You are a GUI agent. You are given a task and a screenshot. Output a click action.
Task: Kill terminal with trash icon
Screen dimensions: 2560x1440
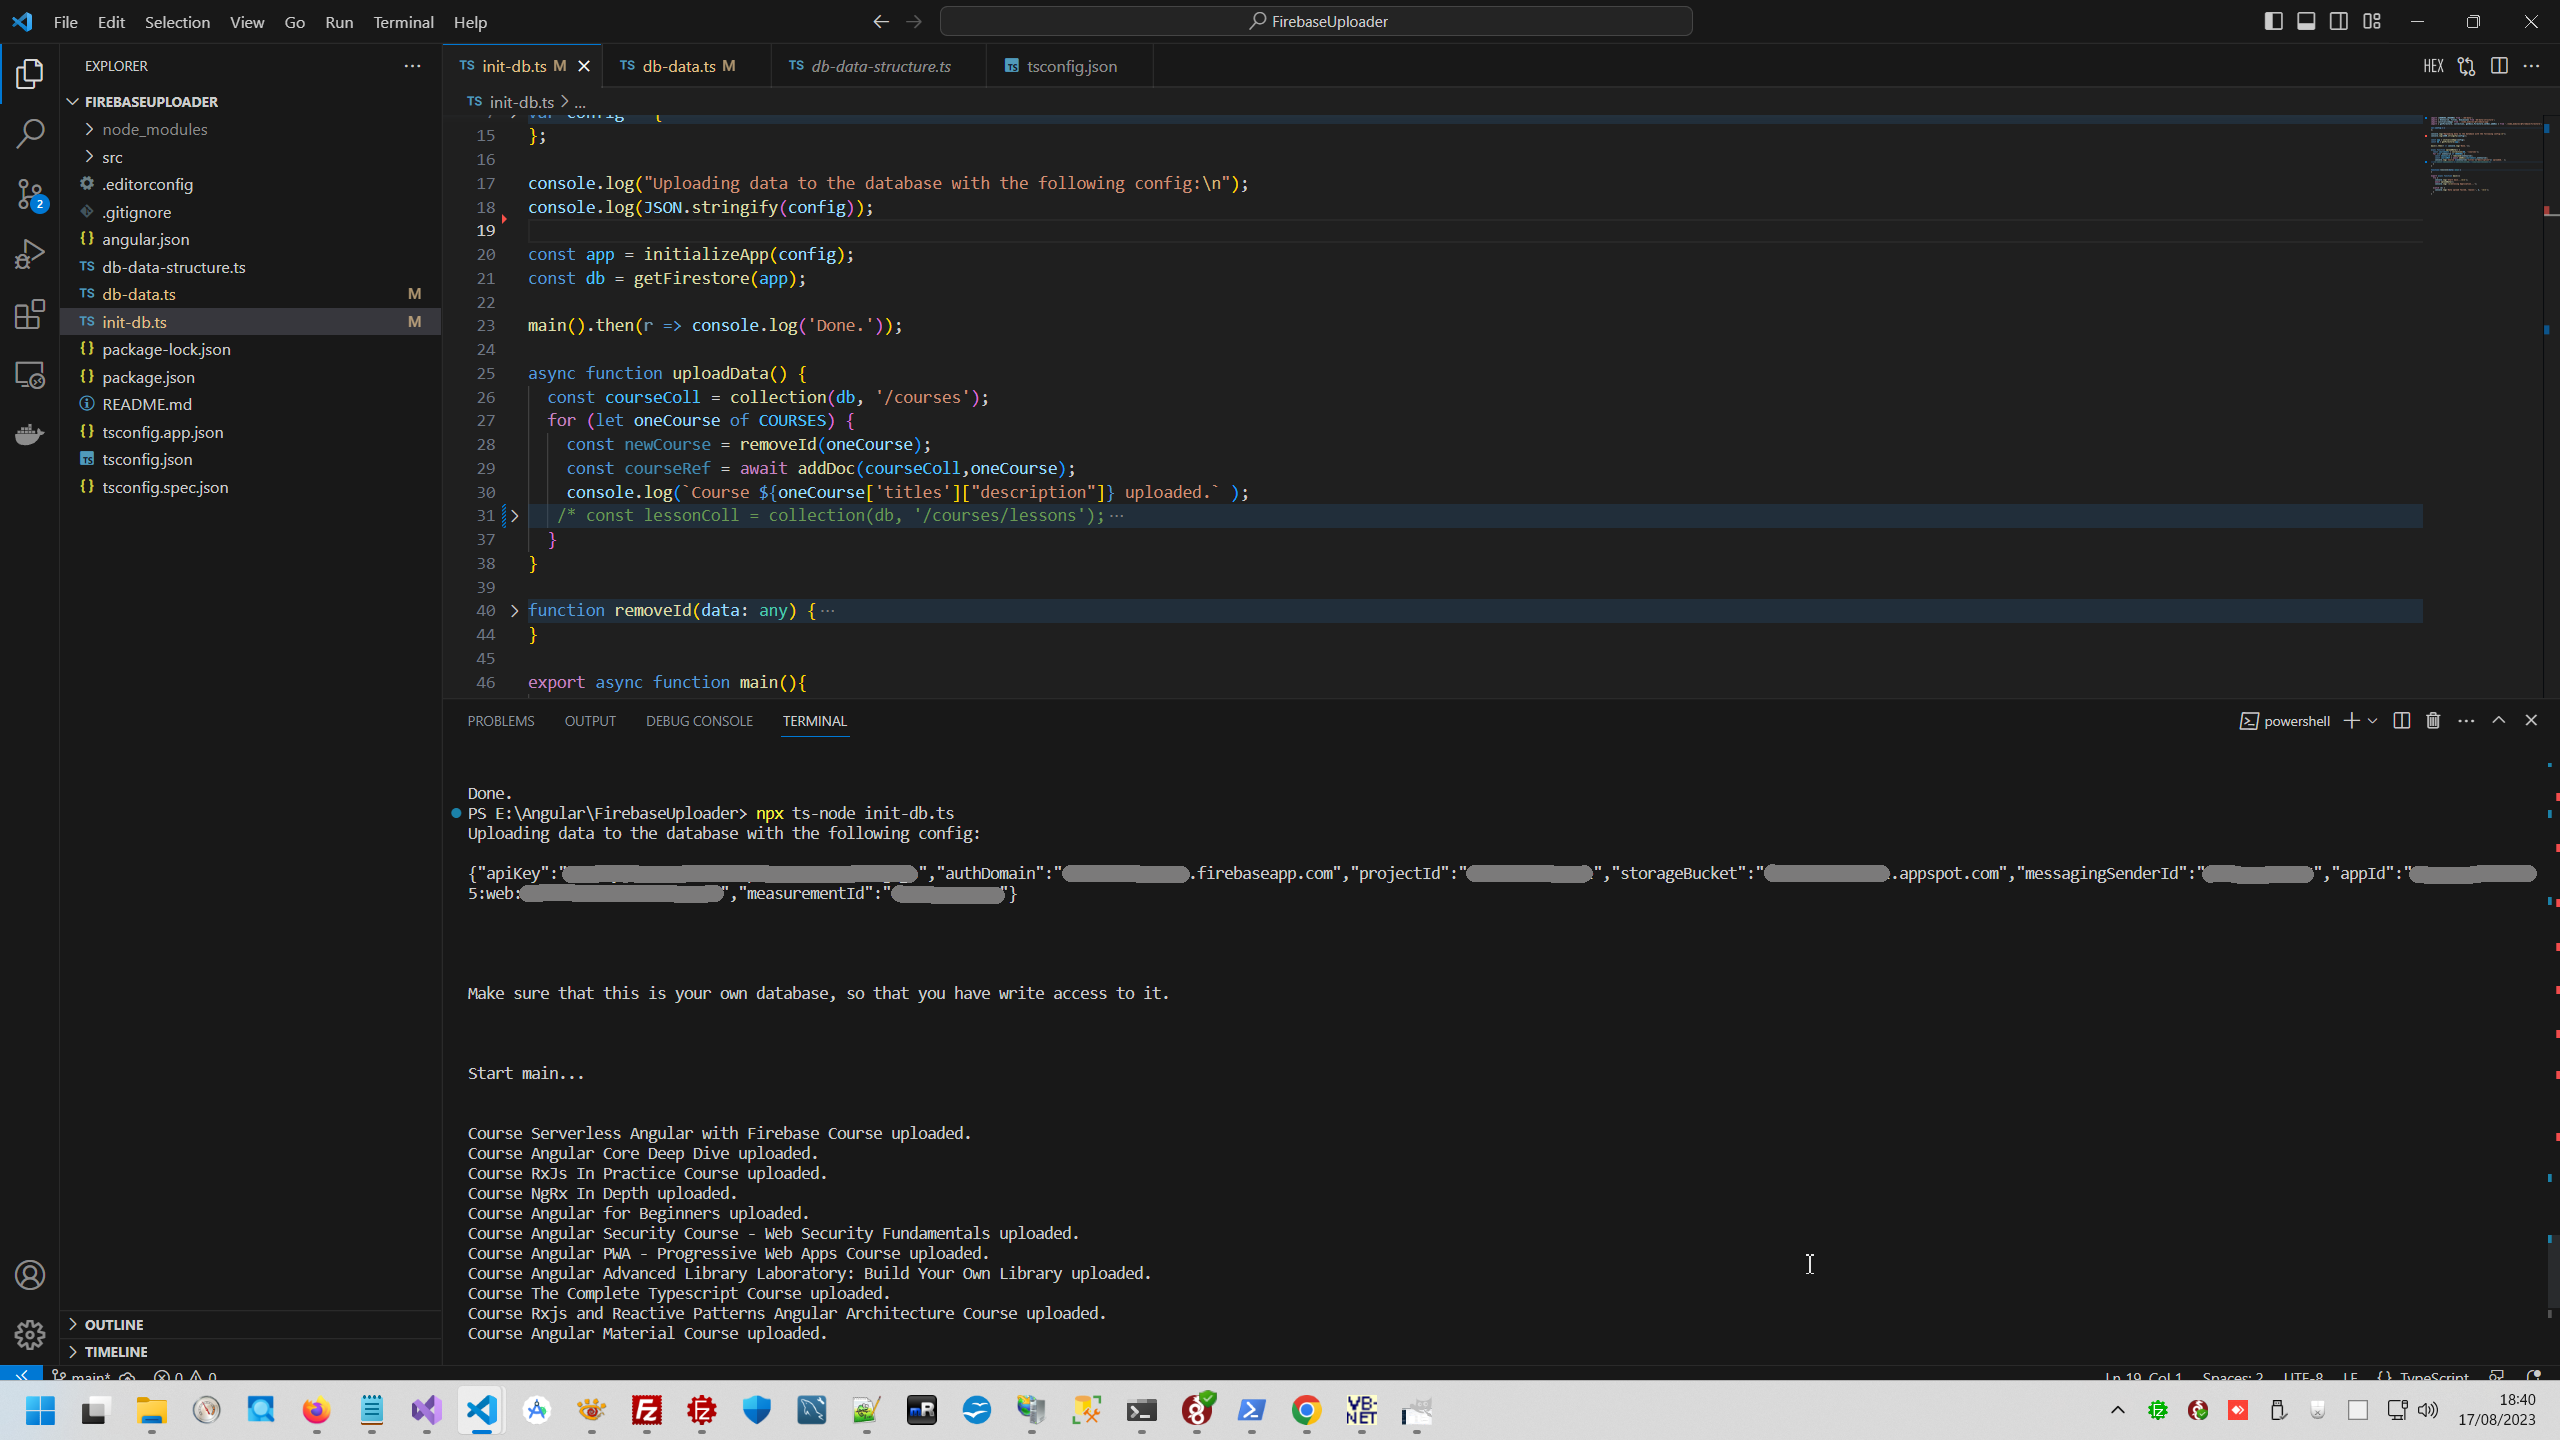coord(2433,721)
